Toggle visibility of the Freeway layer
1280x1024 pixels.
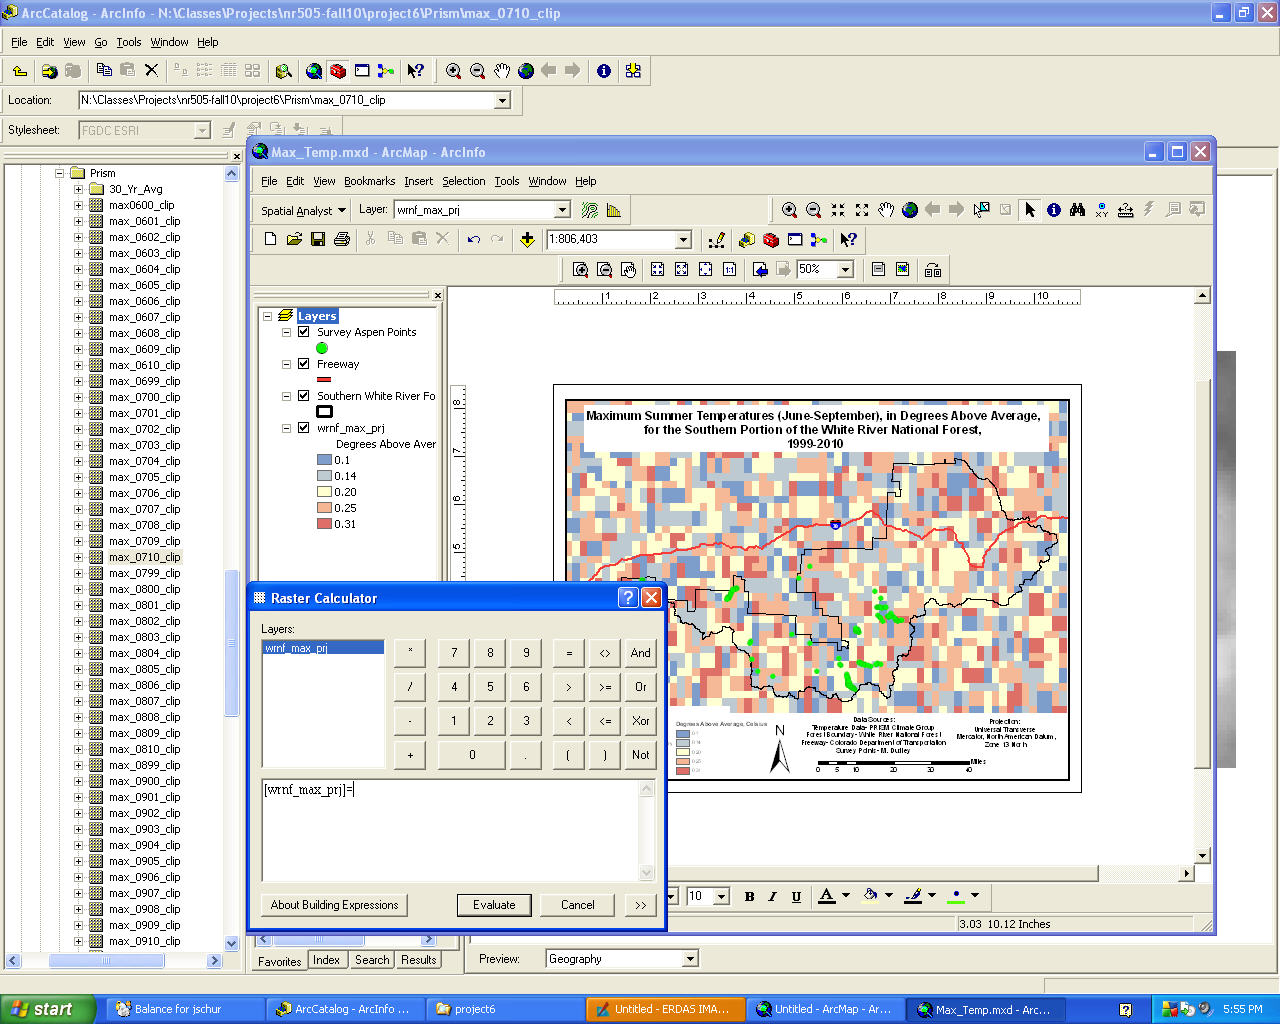click(303, 364)
